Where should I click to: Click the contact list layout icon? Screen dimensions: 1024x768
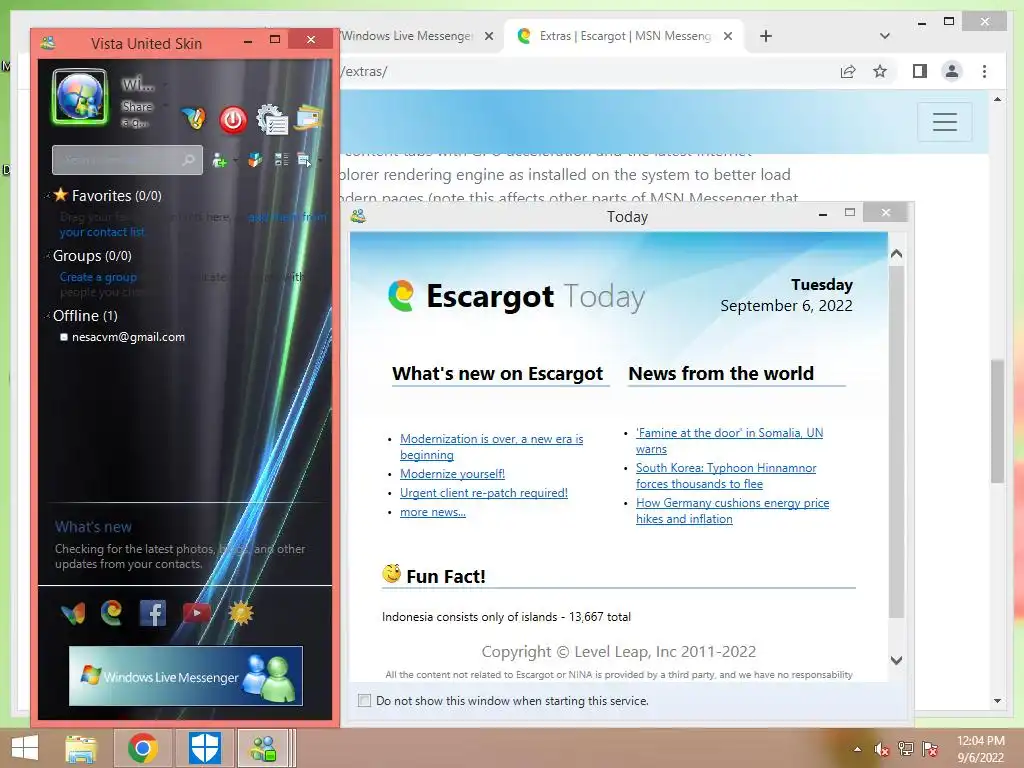click(x=281, y=159)
